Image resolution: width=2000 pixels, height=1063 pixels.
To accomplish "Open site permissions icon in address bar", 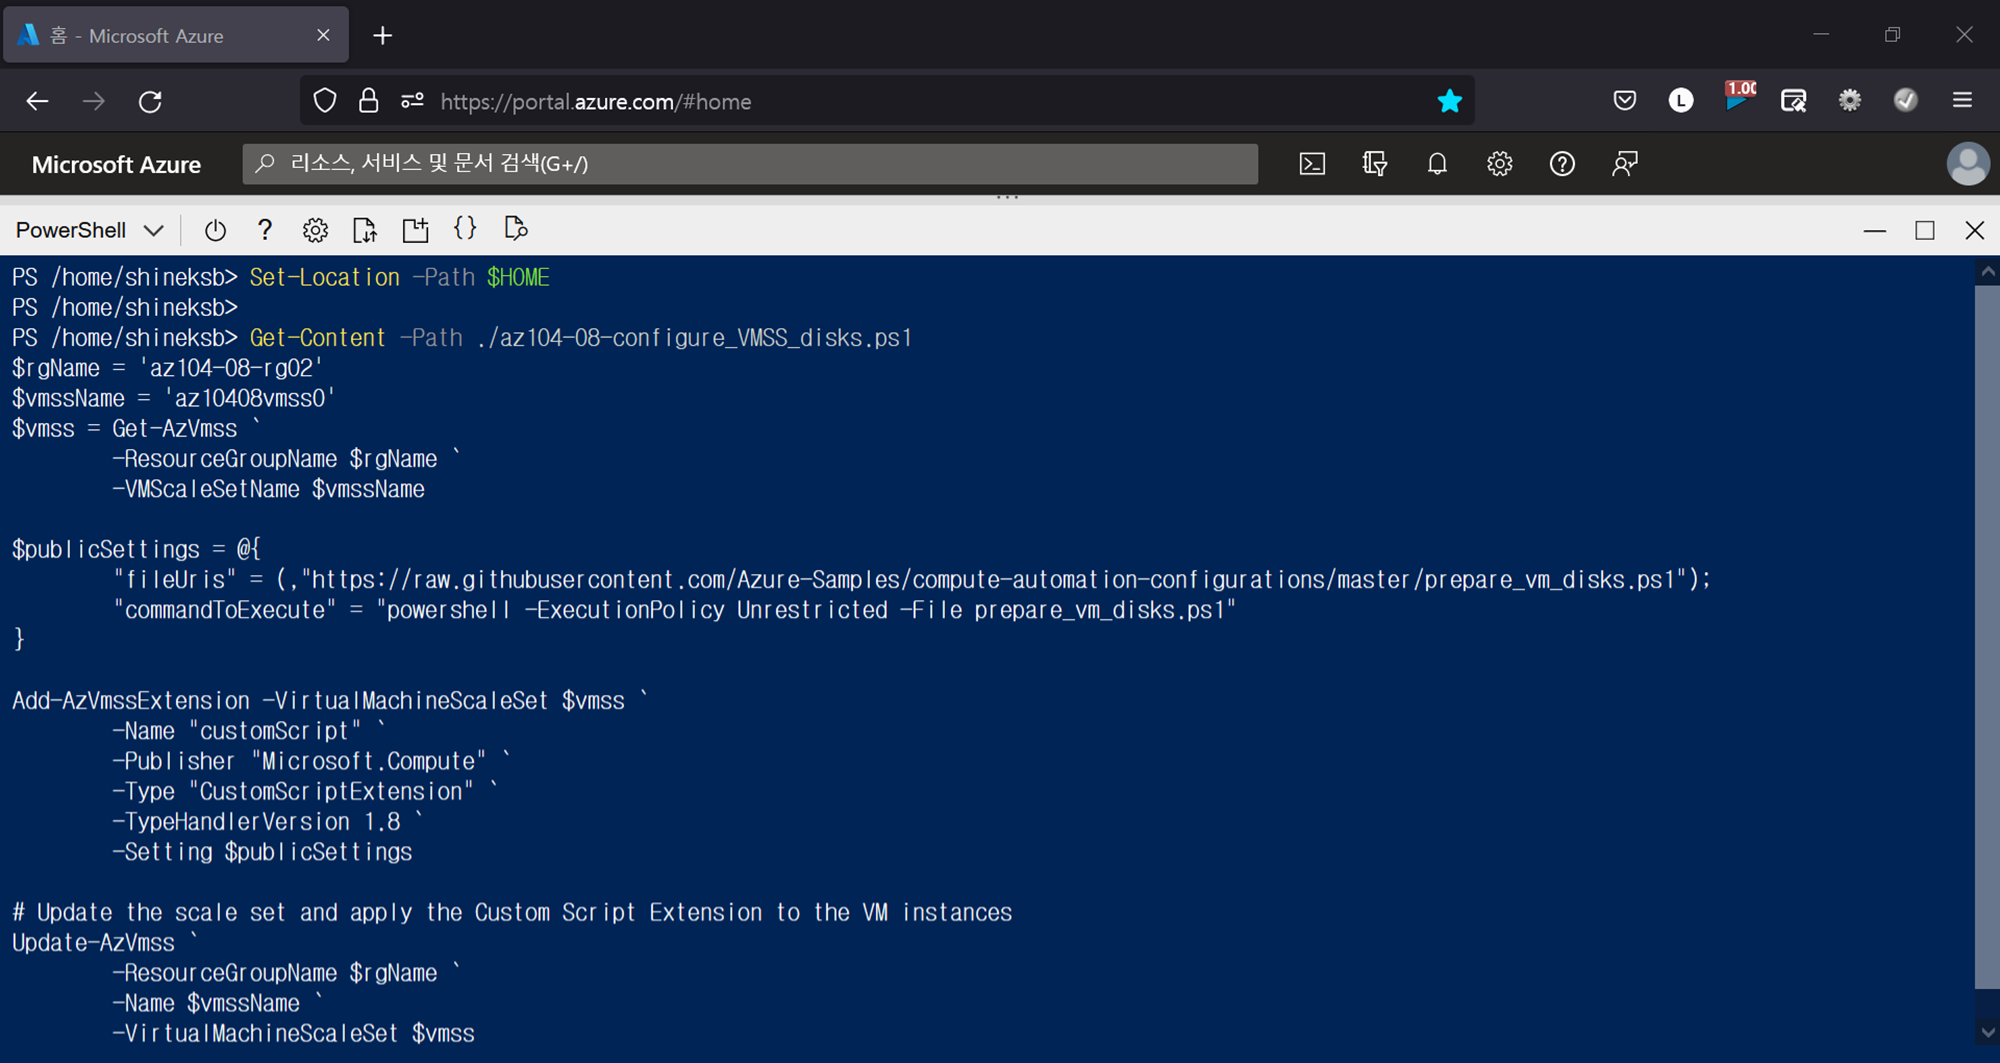I will click(x=412, y=101).
